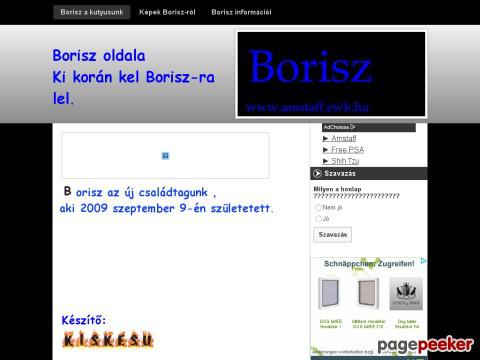Open the Amstaff ad link
This screenshot has height=360, width=480.
pos(344,138)
